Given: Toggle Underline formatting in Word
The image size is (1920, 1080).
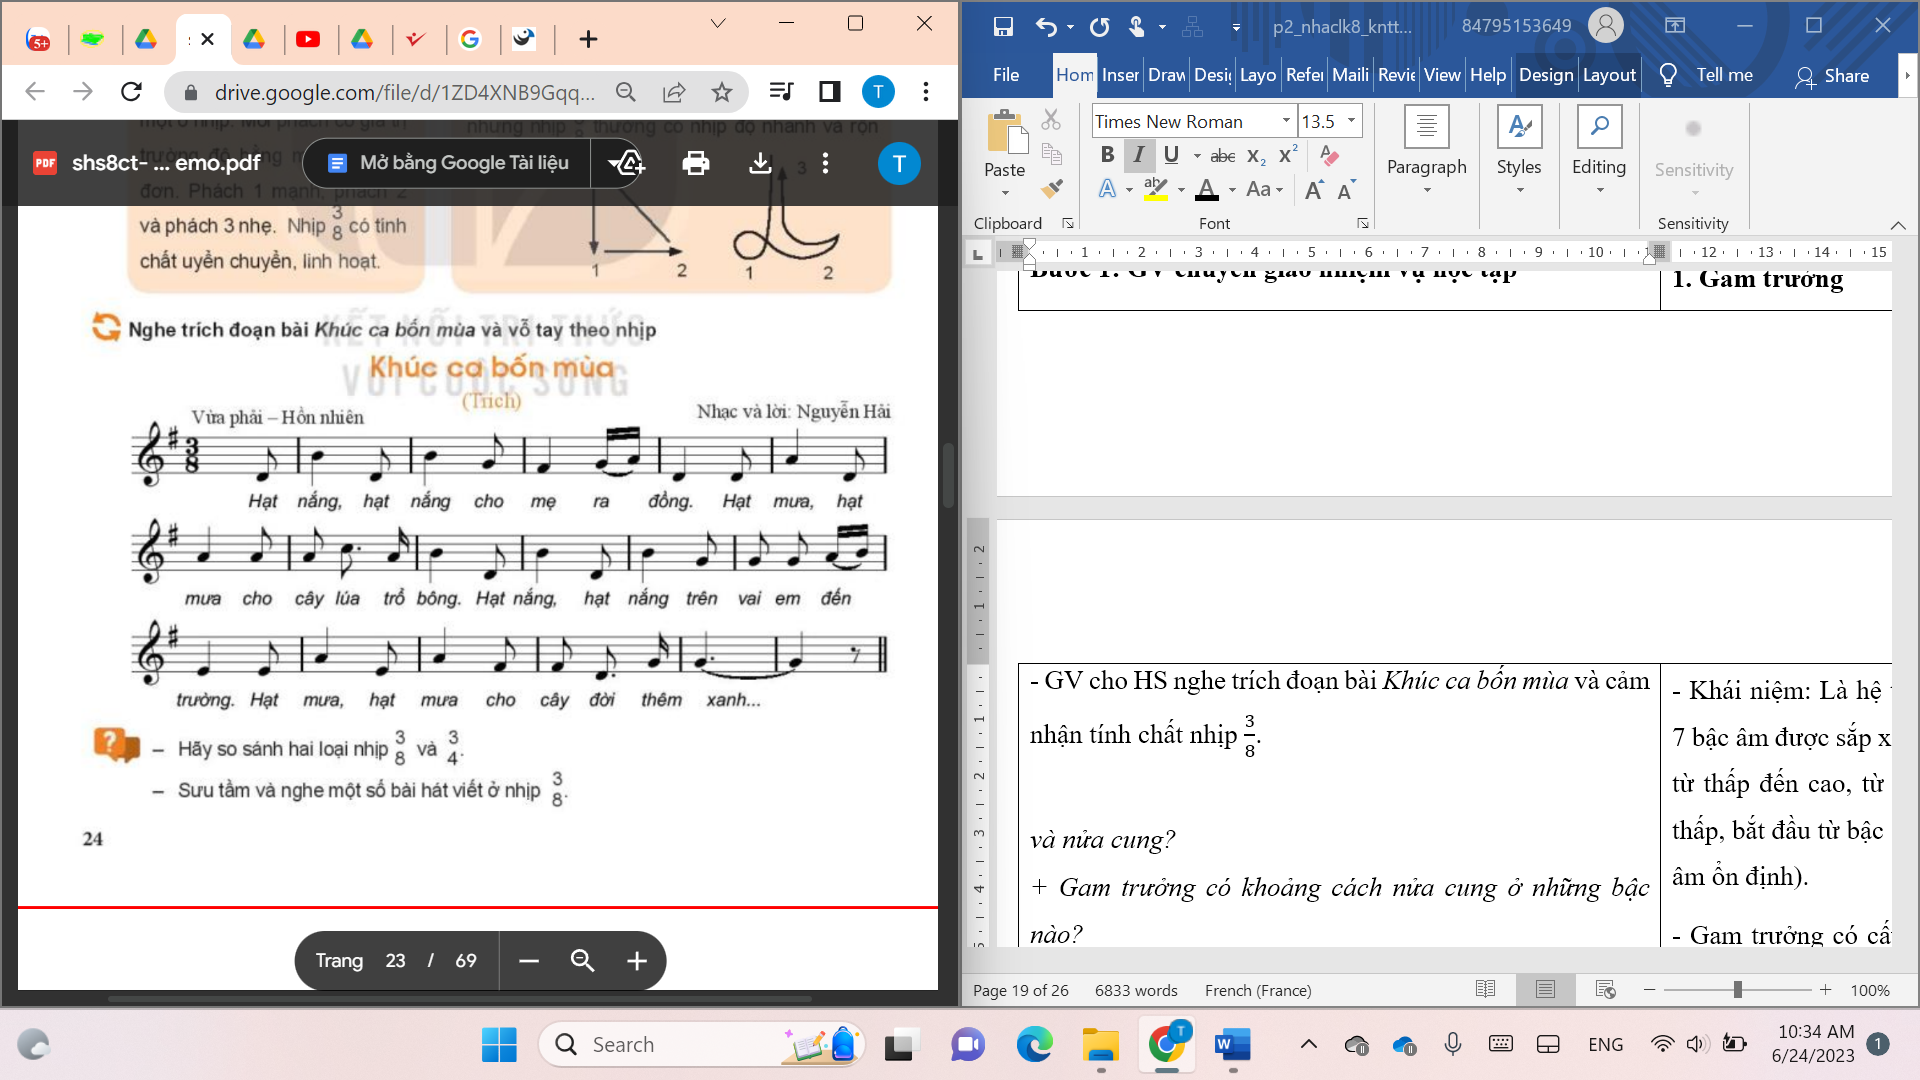Looking at the screenshot, I should pyautogui.click(x=1171, y=155).
